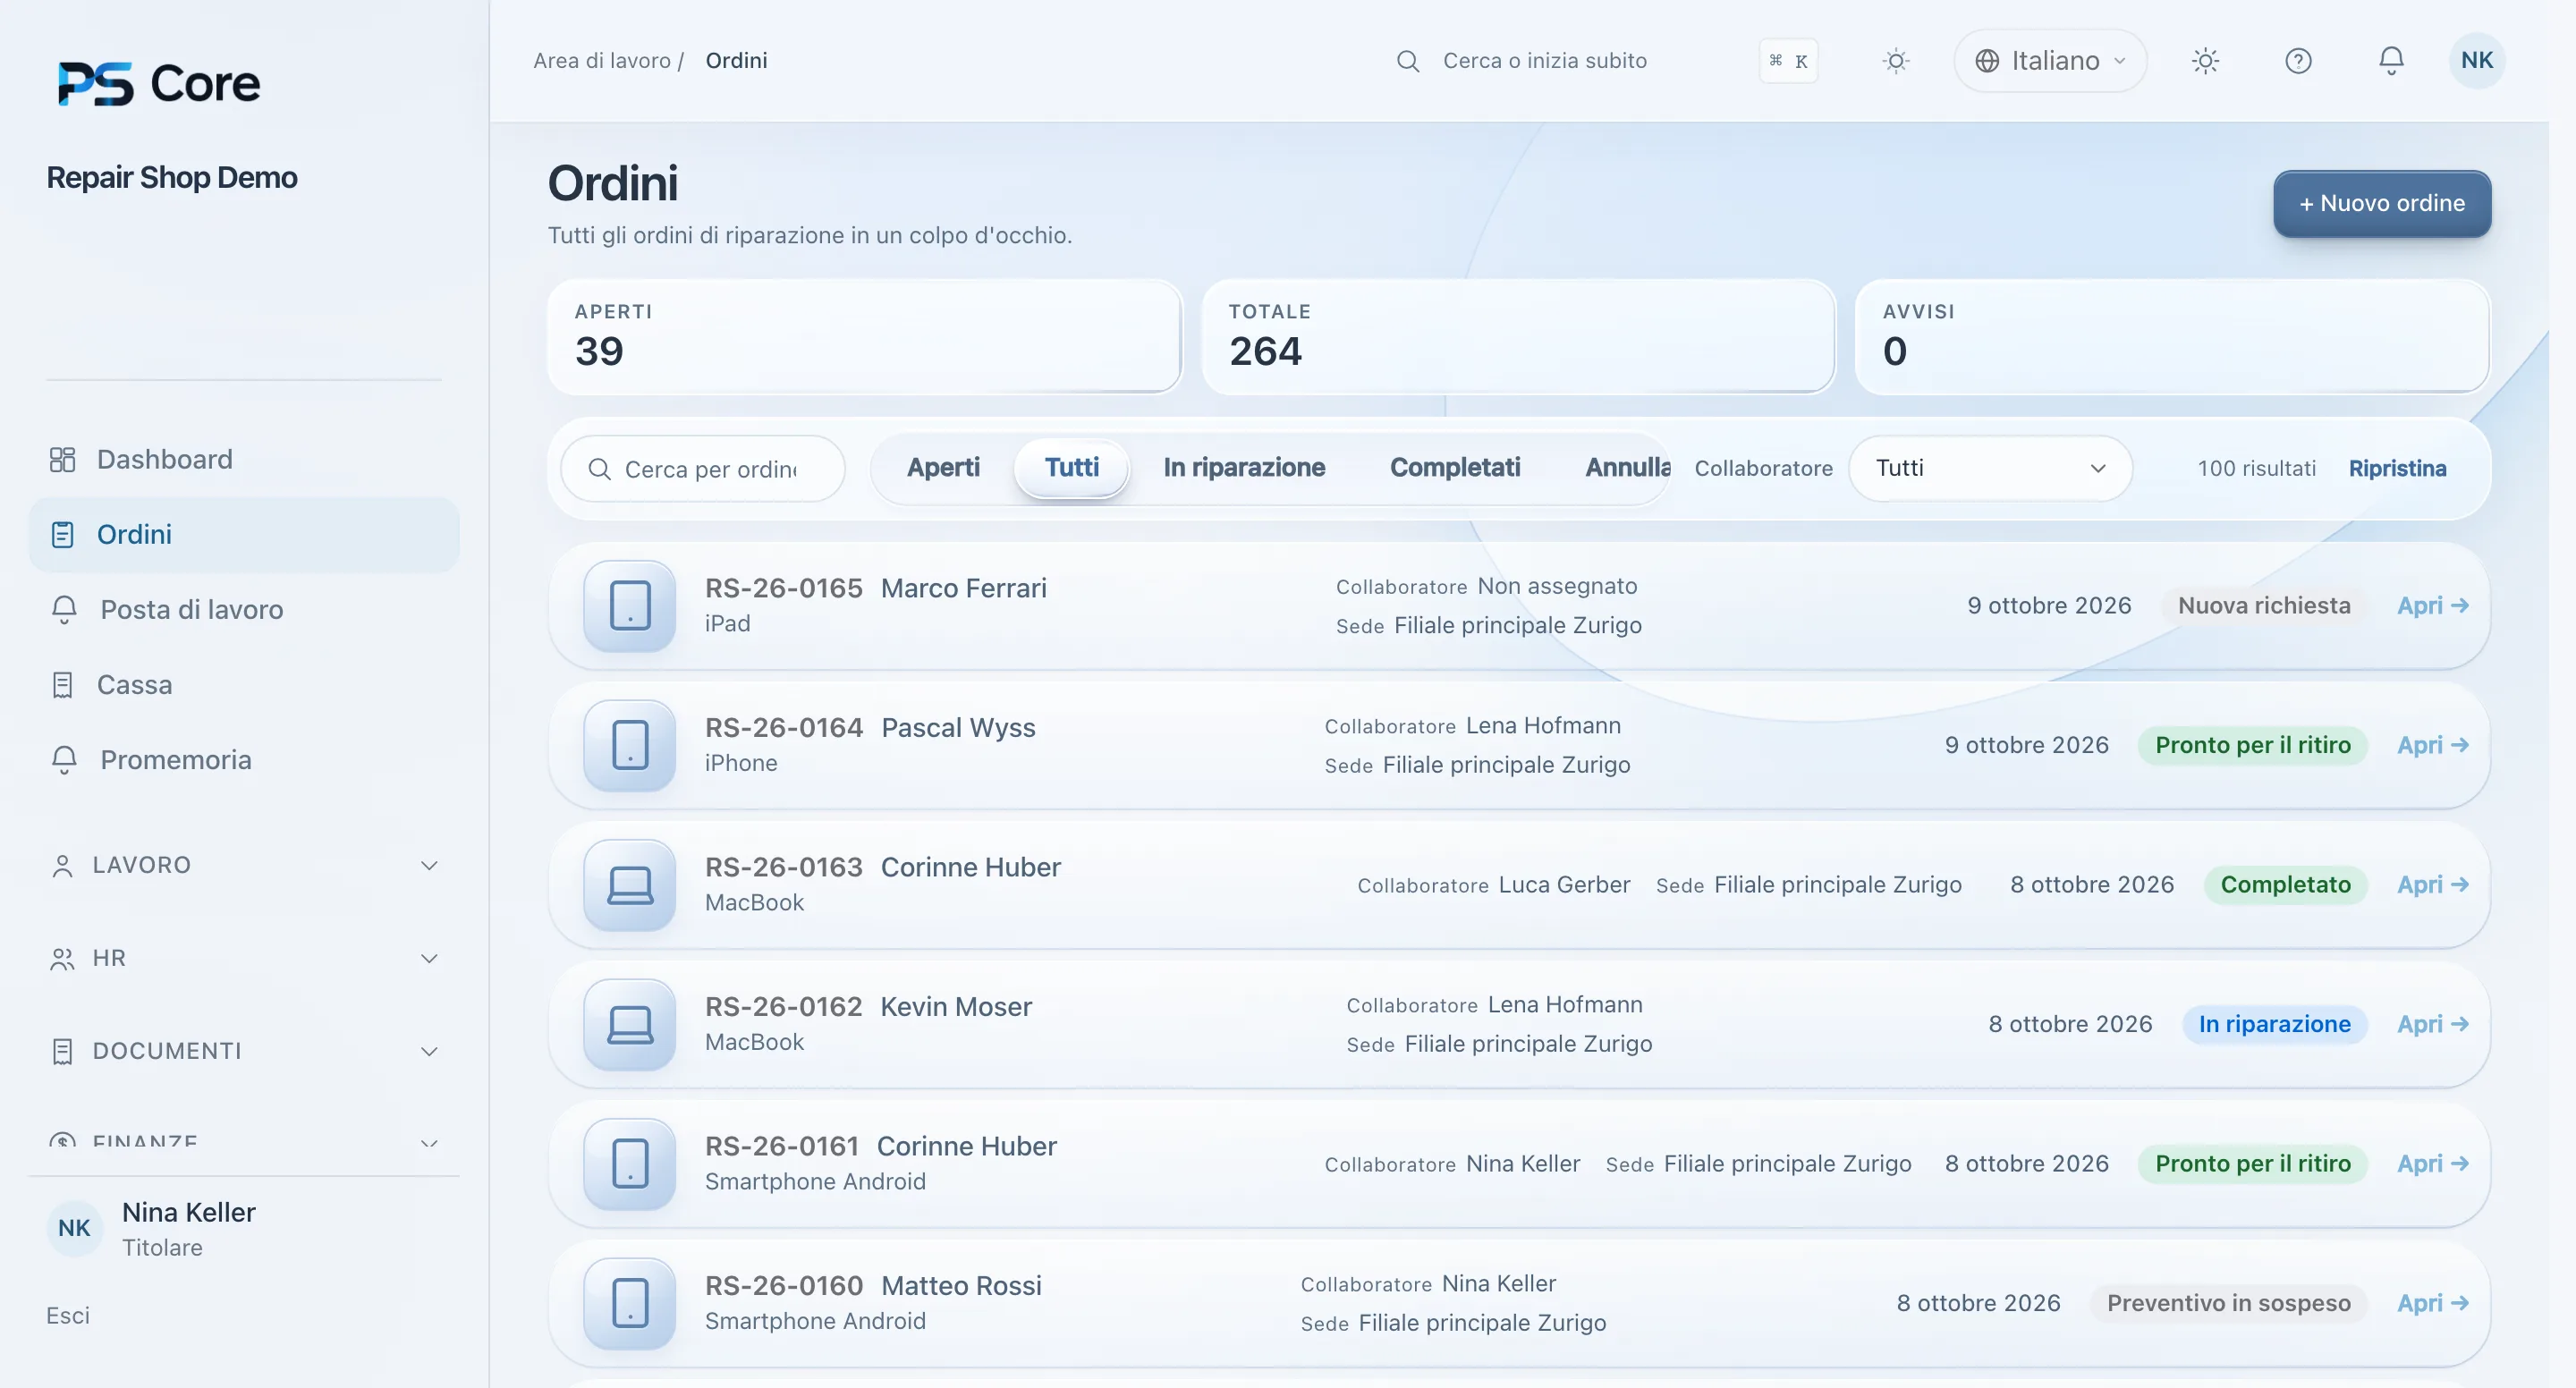
Task: Open the NK avatar in the top bar
Action: click(2476, 61)
